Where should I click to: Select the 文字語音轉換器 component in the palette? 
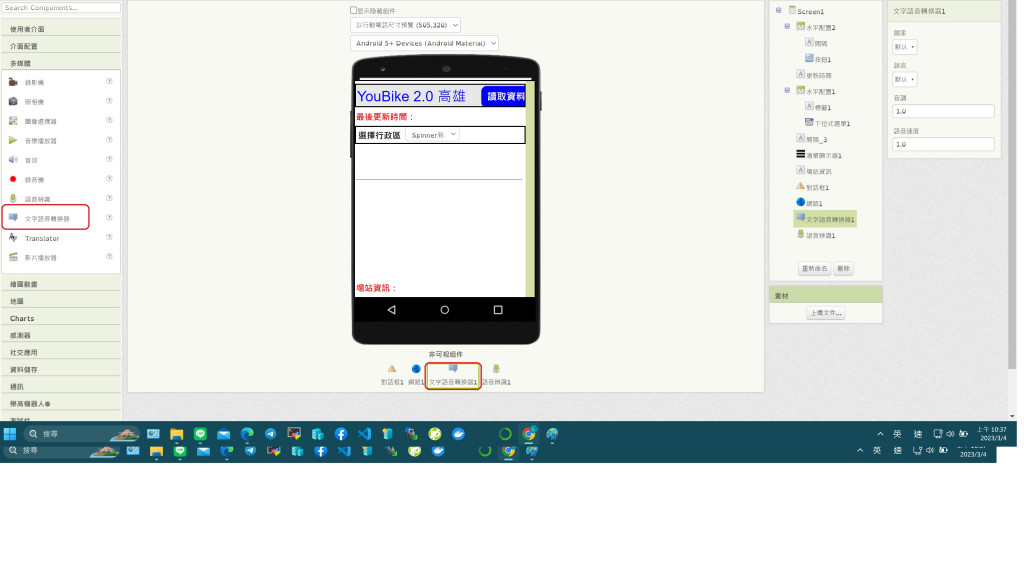[46, 219]
